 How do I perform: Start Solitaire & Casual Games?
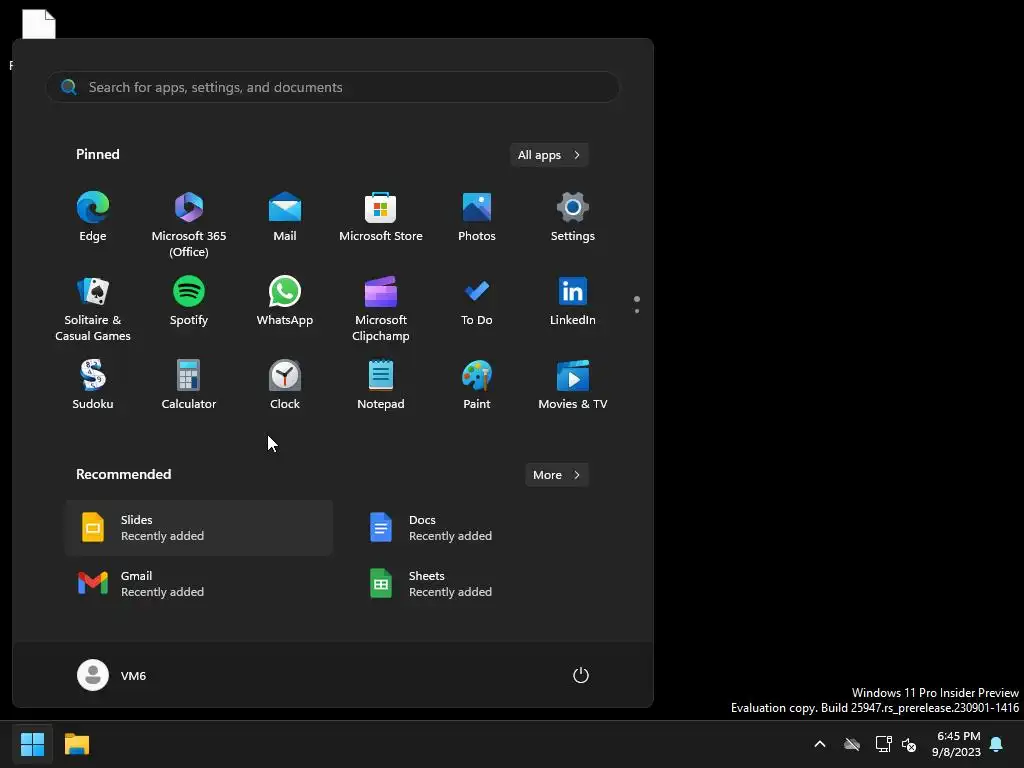pyautogui.click(x=93, y=308)
